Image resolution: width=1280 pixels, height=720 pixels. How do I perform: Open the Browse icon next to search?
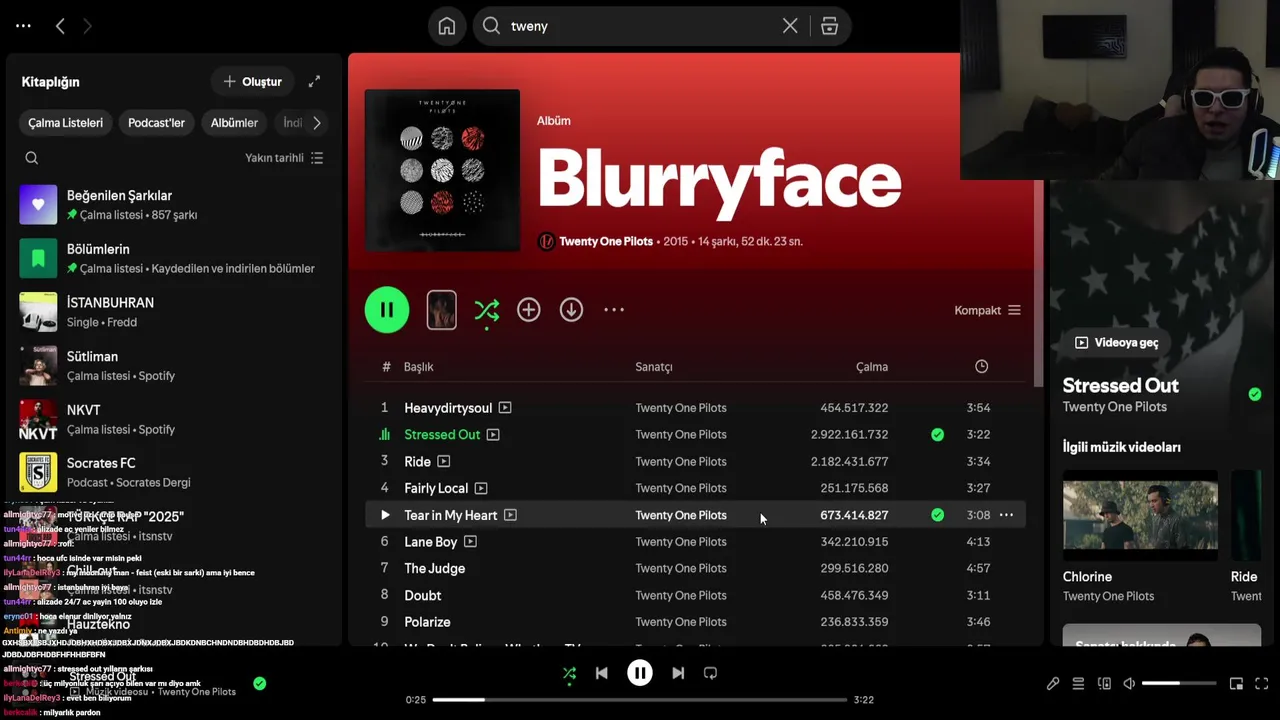[829, 26]
